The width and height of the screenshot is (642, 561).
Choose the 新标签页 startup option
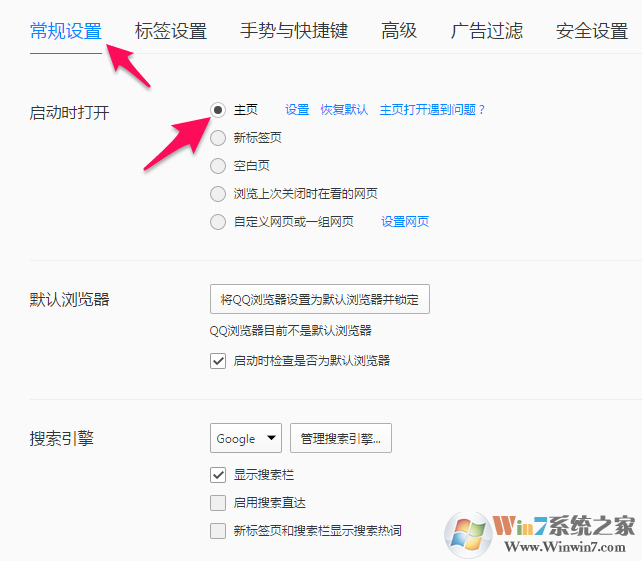[x=218, y=138]
